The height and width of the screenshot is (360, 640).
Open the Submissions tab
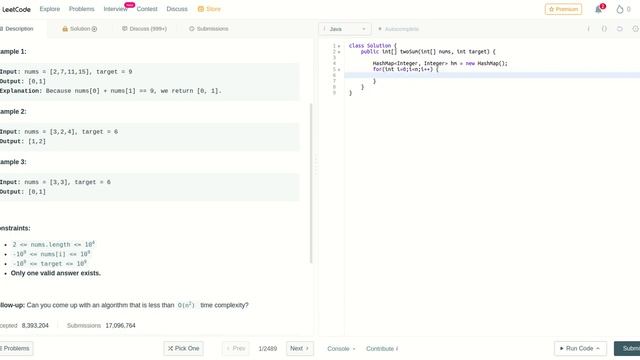[209, 29]
